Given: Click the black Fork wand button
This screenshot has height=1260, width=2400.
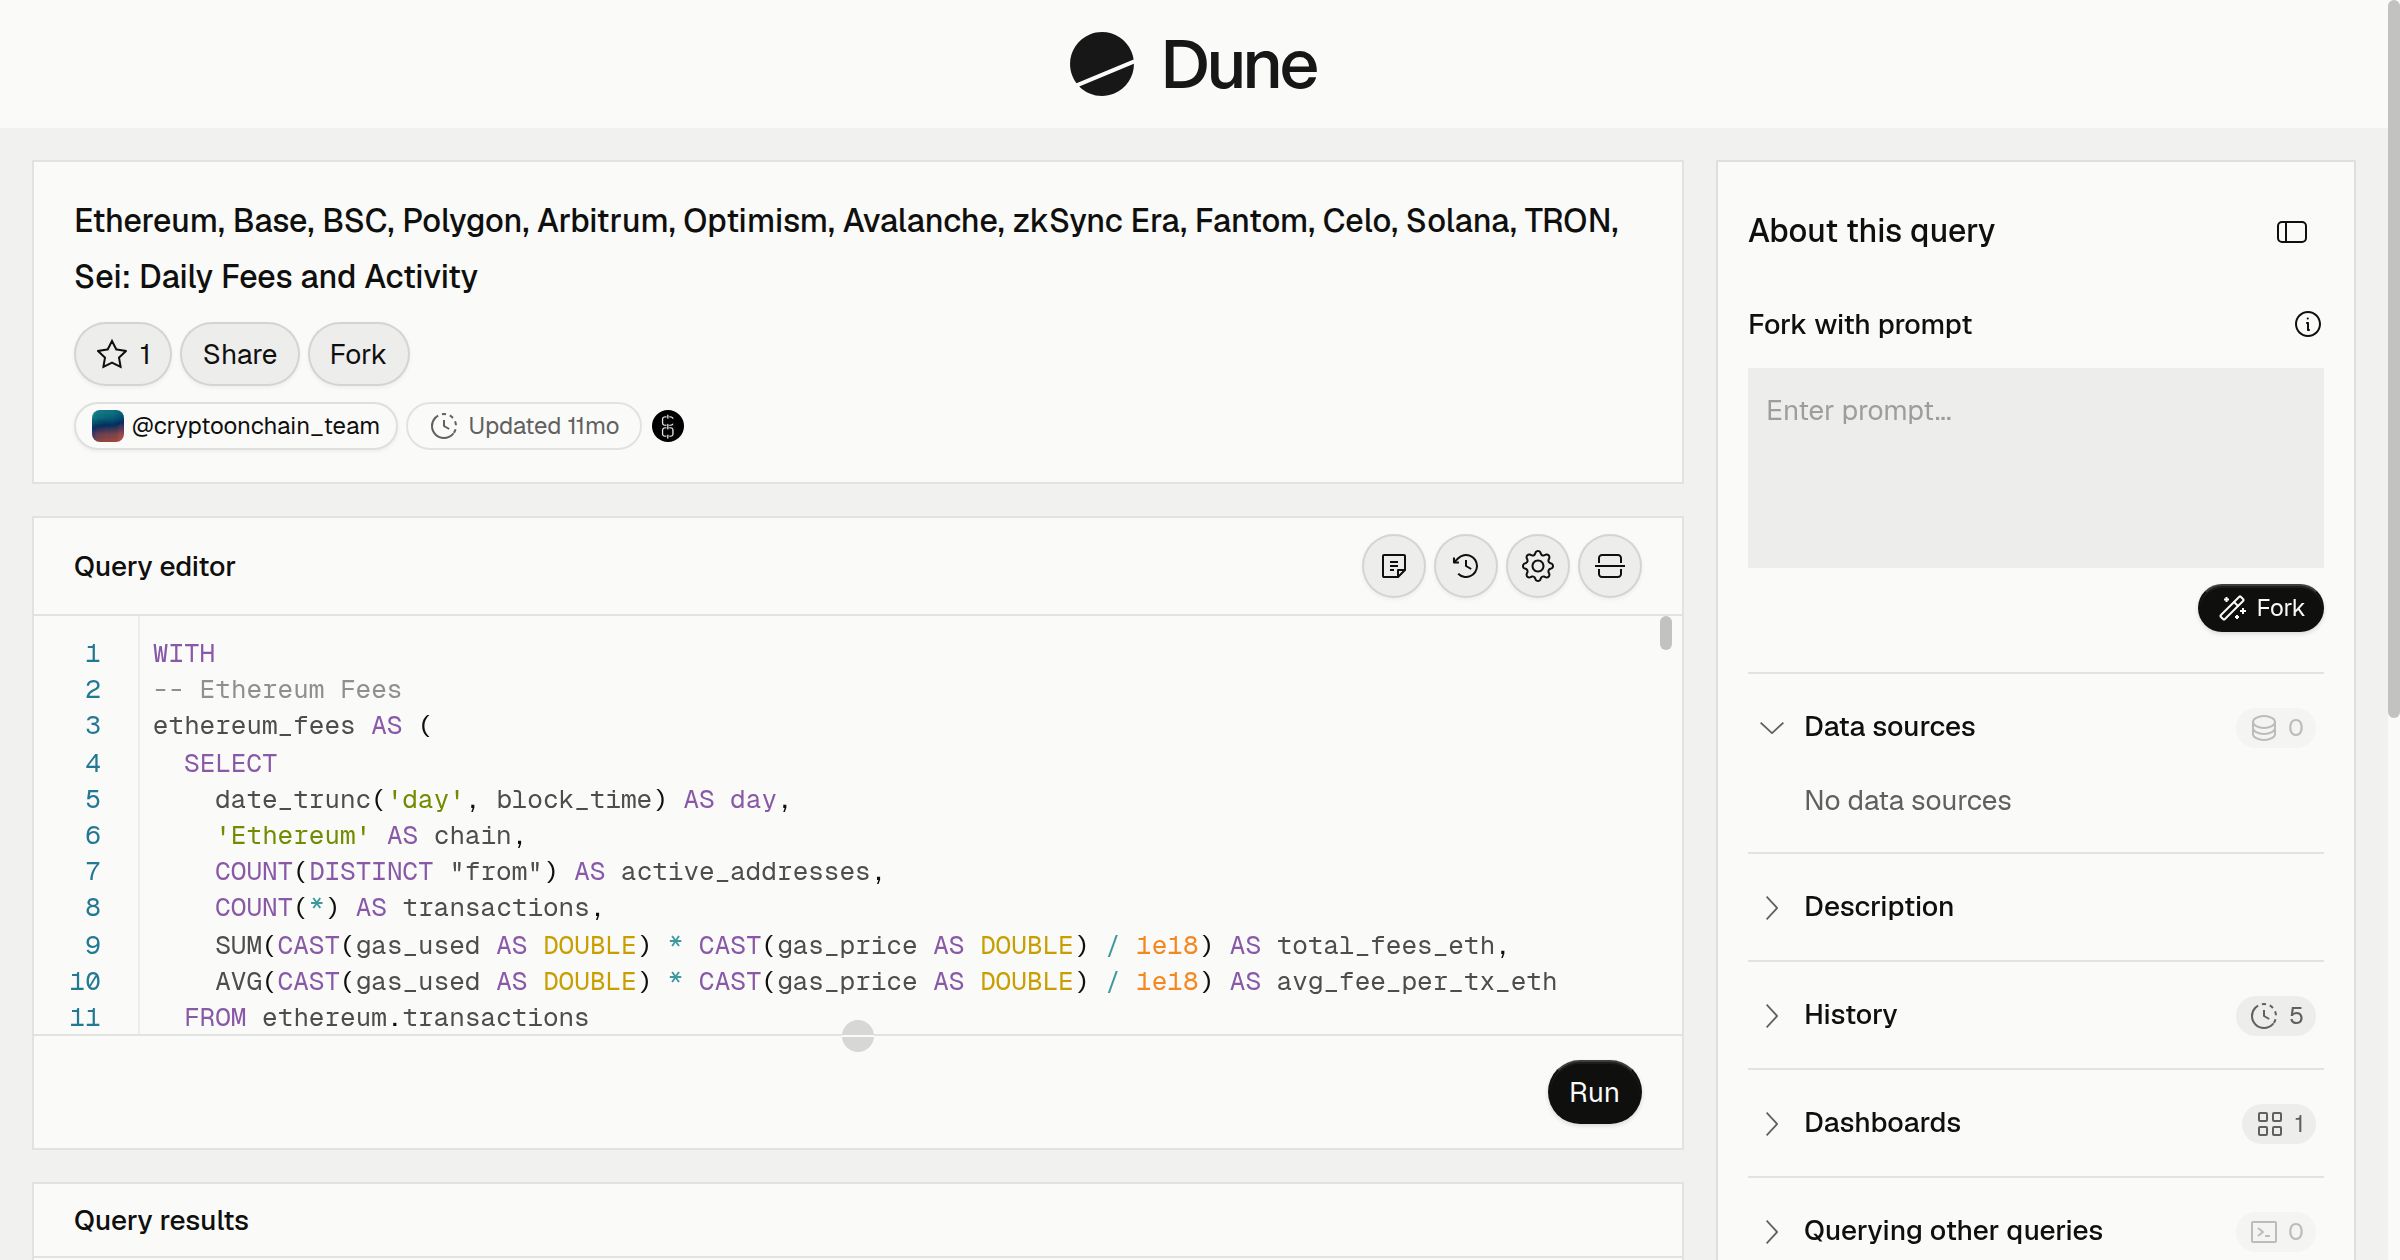Looking at the screenshot, I should tap(2261, 608).
